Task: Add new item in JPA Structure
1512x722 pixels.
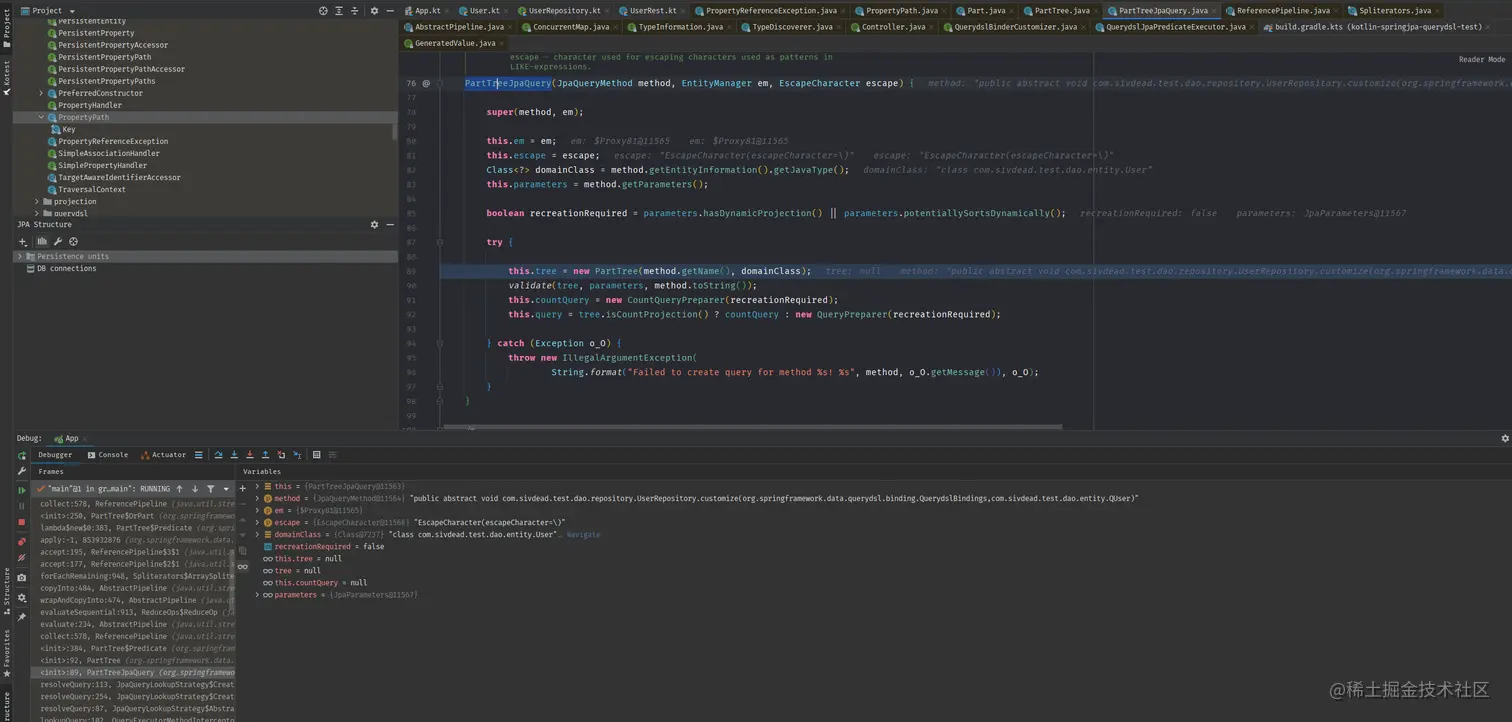Action: coord(23,242)
